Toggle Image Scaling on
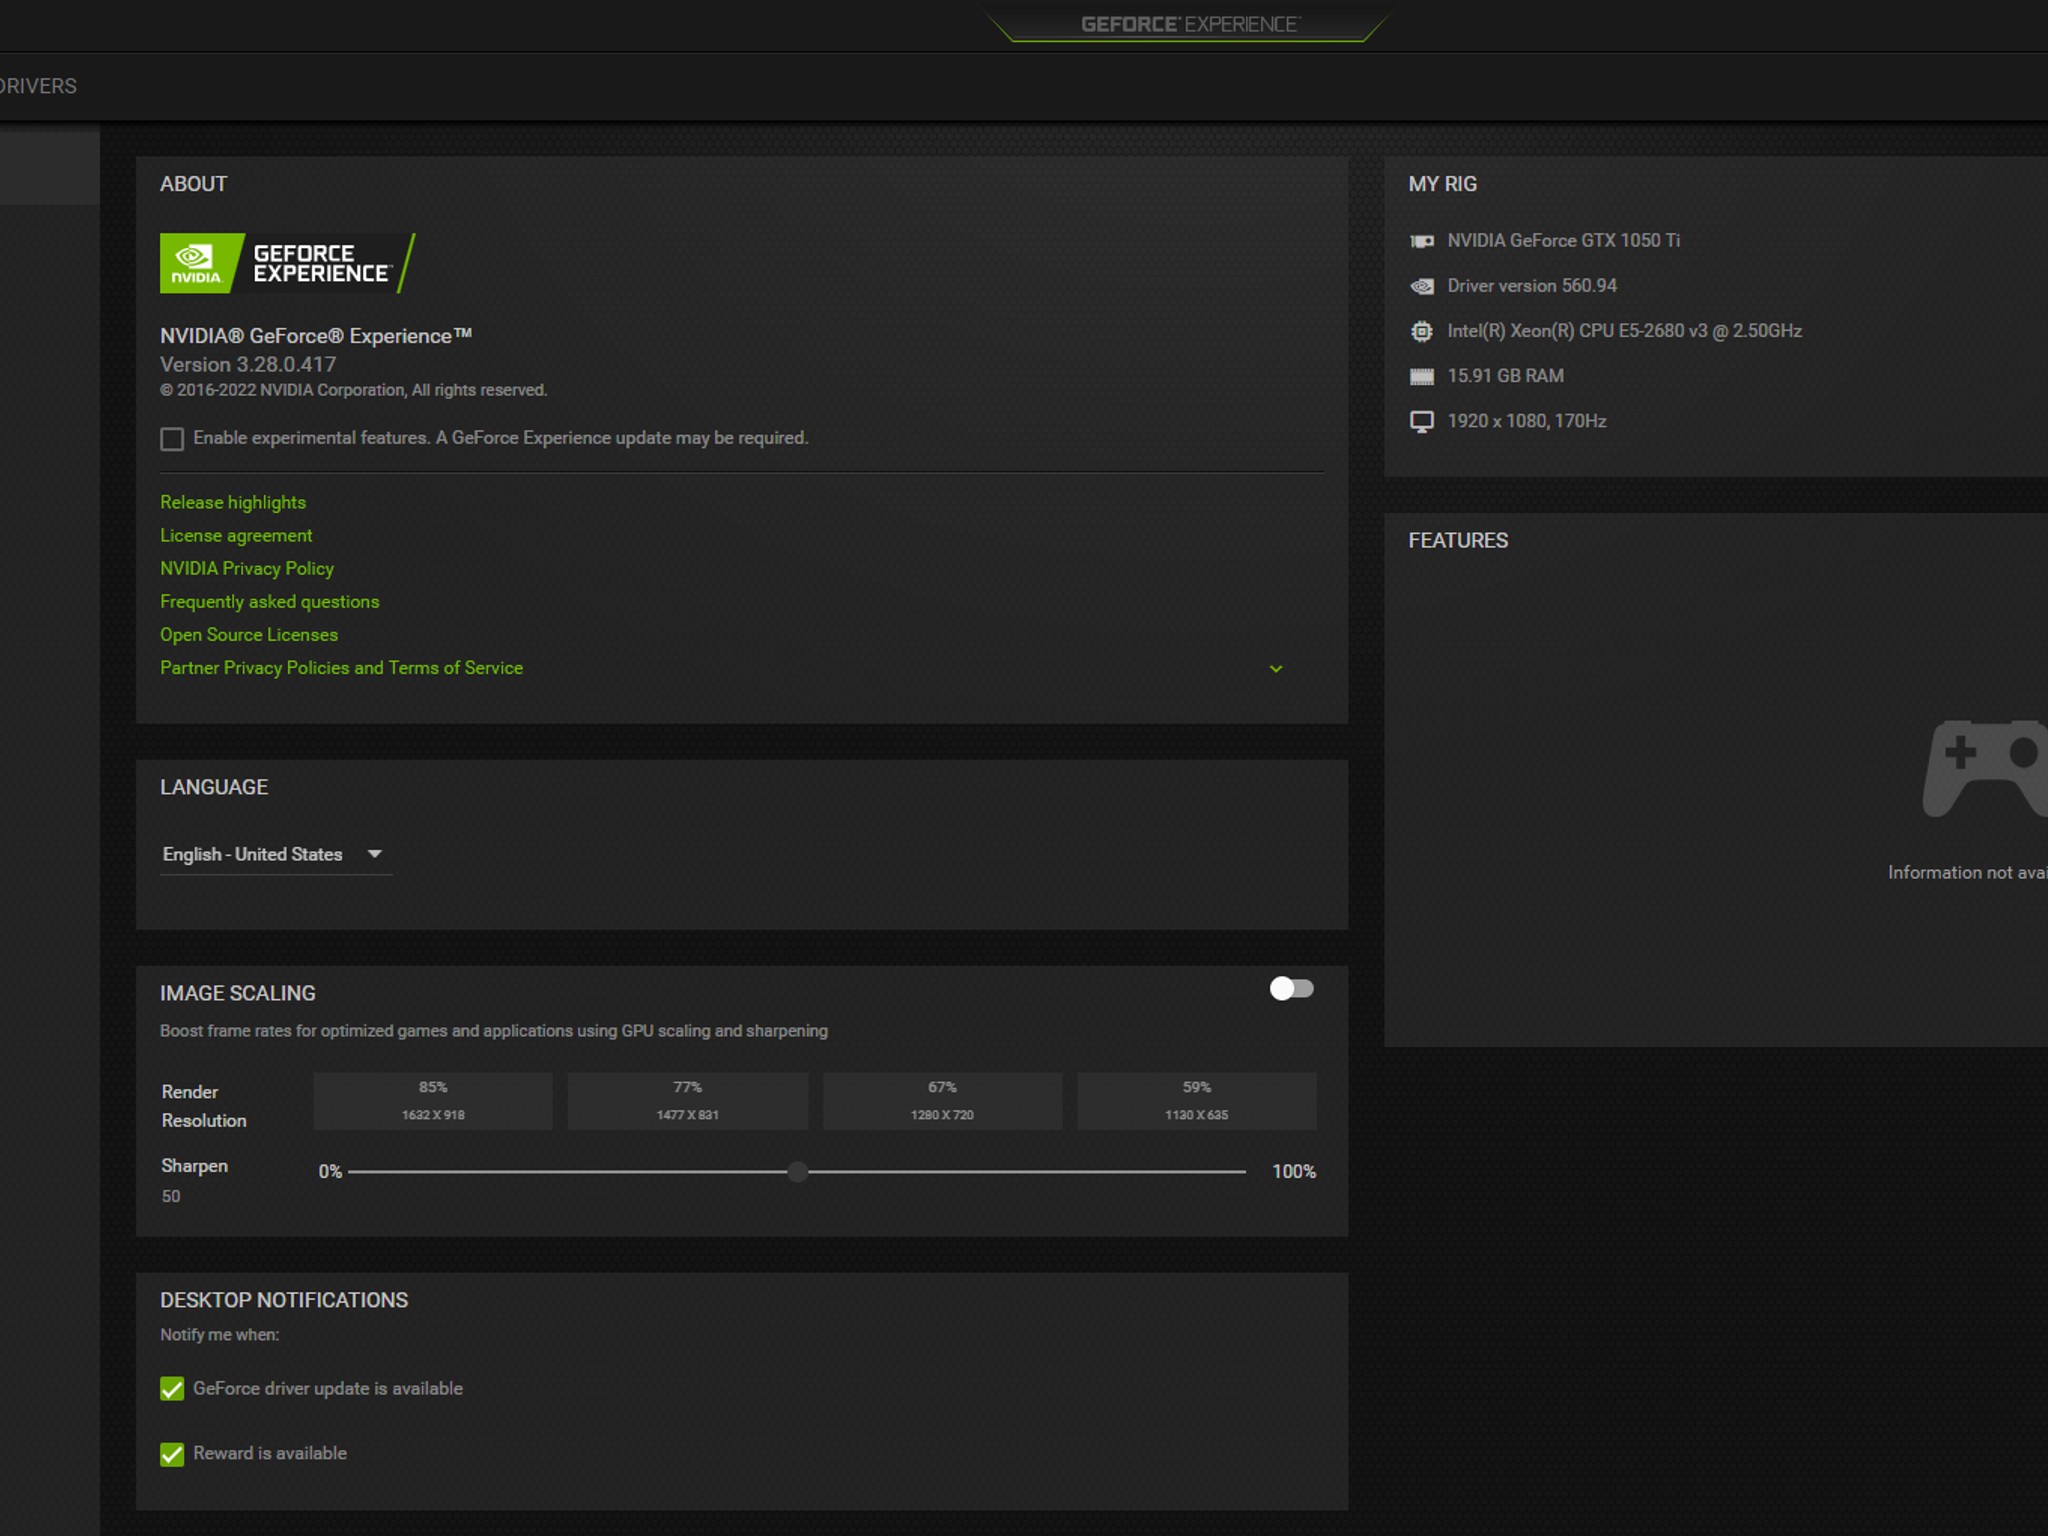This screenshot has height=1536, width=2048. tap(1291, 989)
